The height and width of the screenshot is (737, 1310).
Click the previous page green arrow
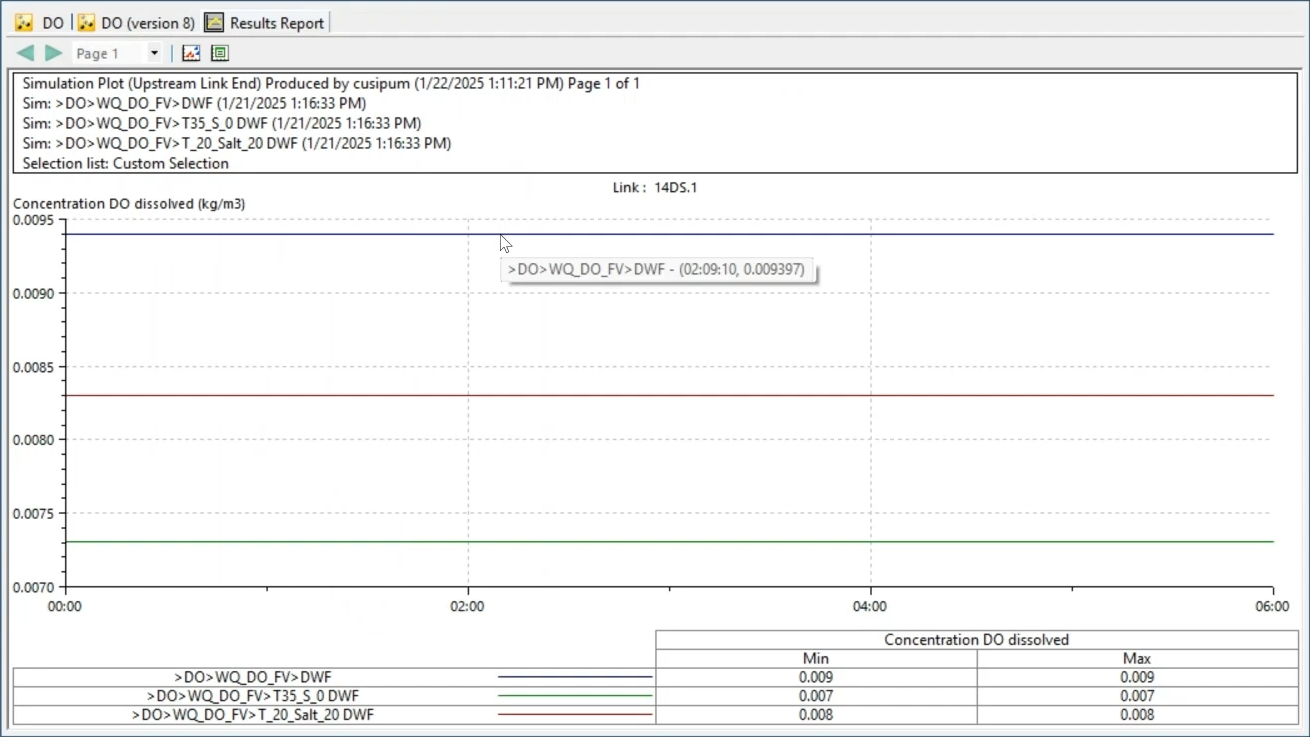(x=25, y=53)
